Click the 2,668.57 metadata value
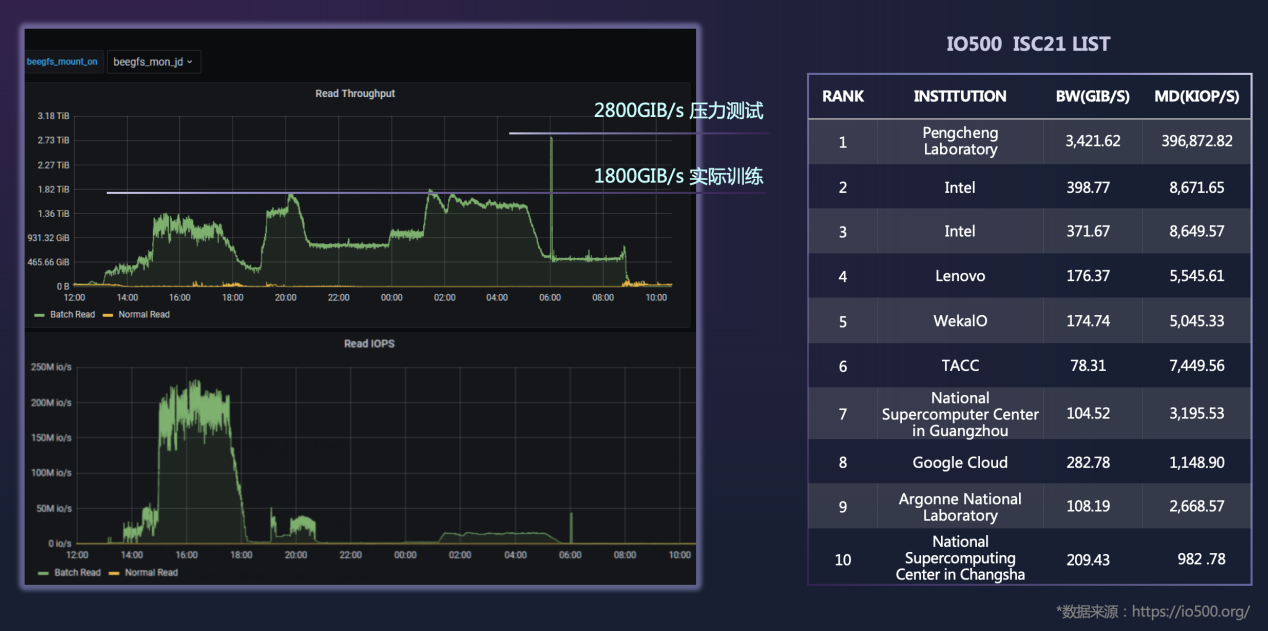This screenshot has width=1268, height=631. coord(1197,507)
